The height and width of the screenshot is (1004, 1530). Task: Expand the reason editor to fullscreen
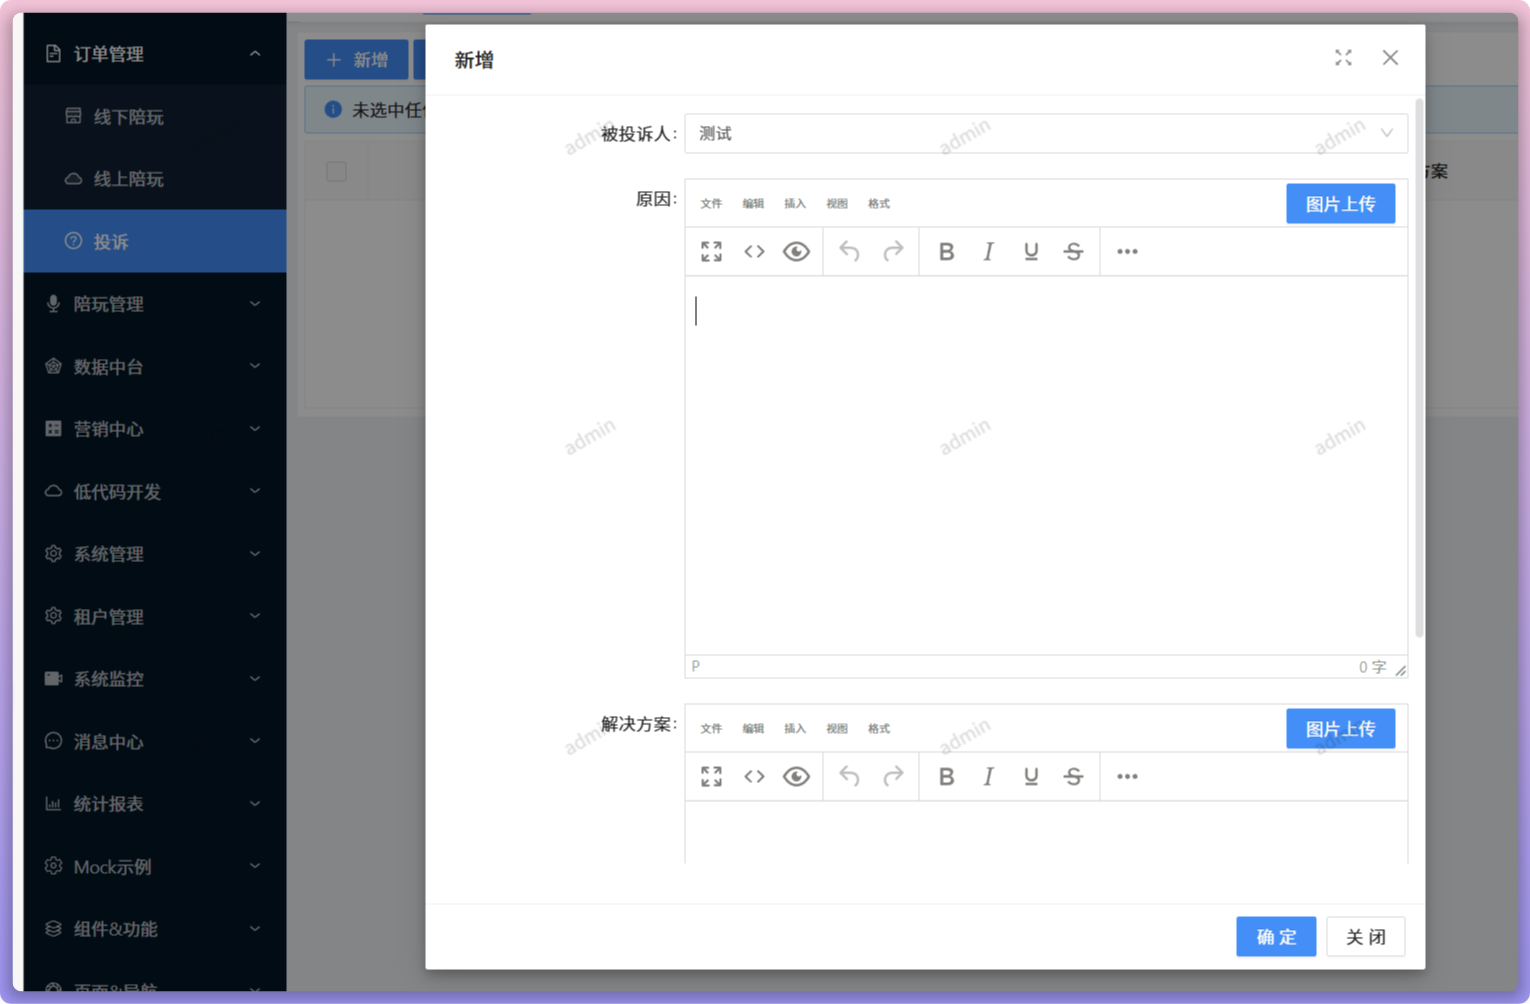point(710,251)
